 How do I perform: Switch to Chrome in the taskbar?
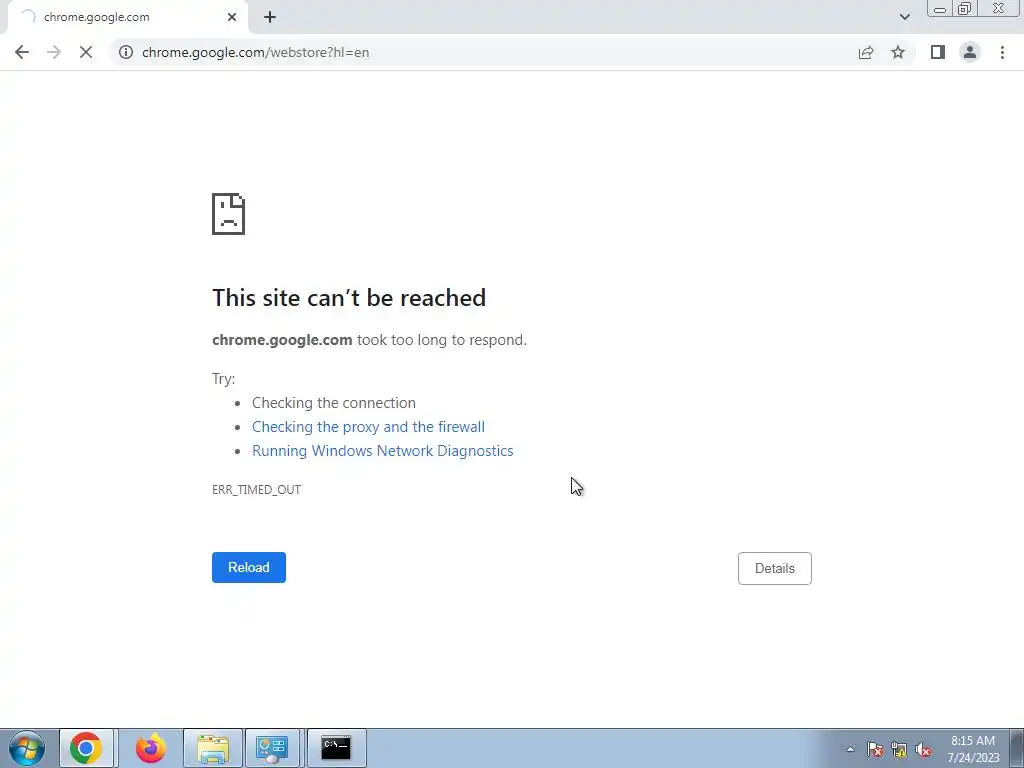tap(86, 748)
